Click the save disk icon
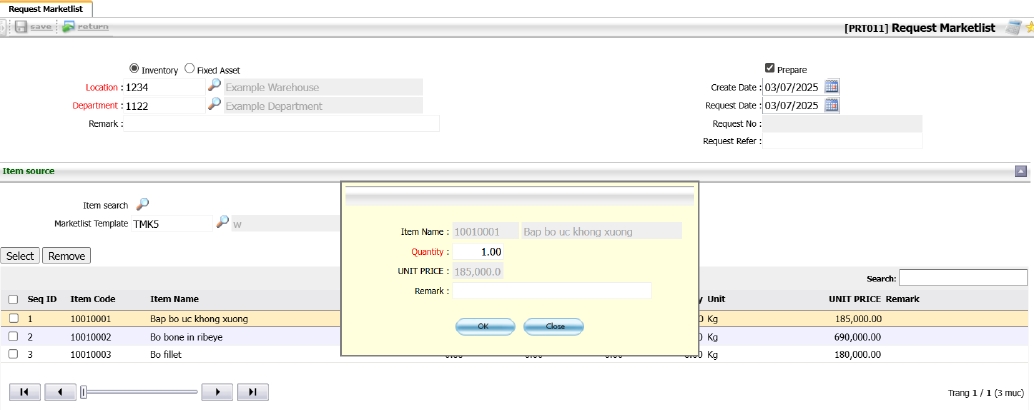Image resolution: width=1034 pixels, height=410 pixels. 21,27
